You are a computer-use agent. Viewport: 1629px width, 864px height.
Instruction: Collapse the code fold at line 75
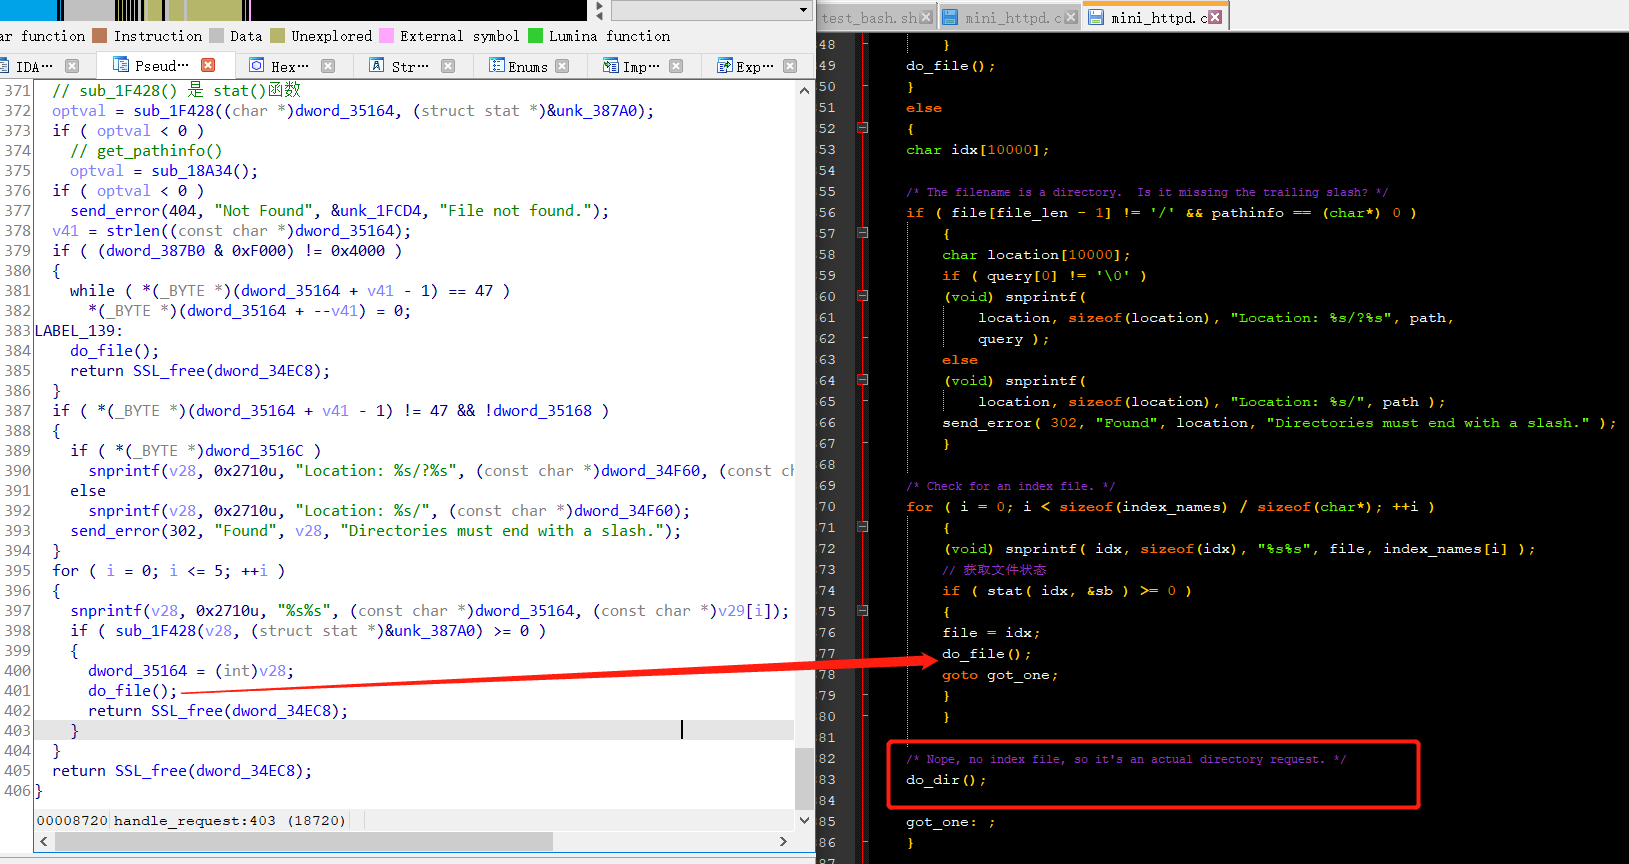click(862, 611)
